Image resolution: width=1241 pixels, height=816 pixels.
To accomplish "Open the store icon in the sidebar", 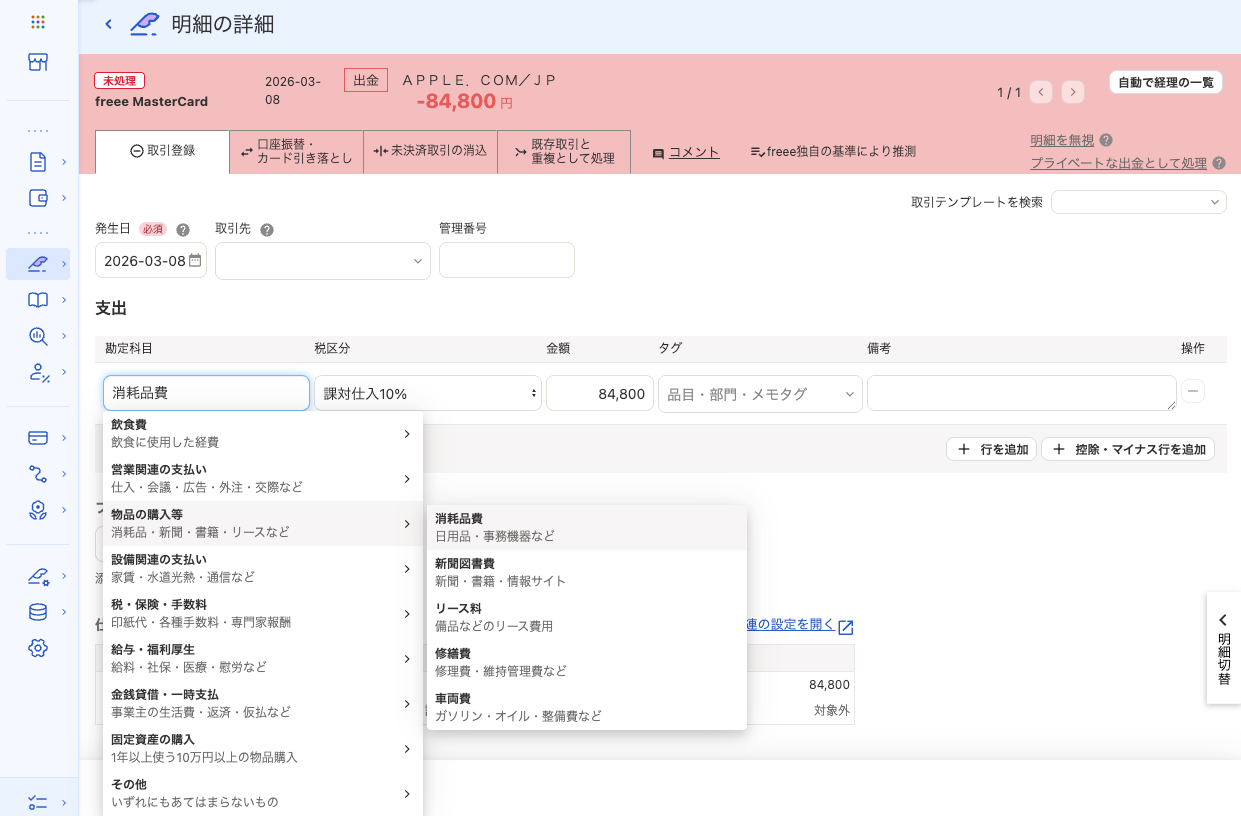I will 38,62.
